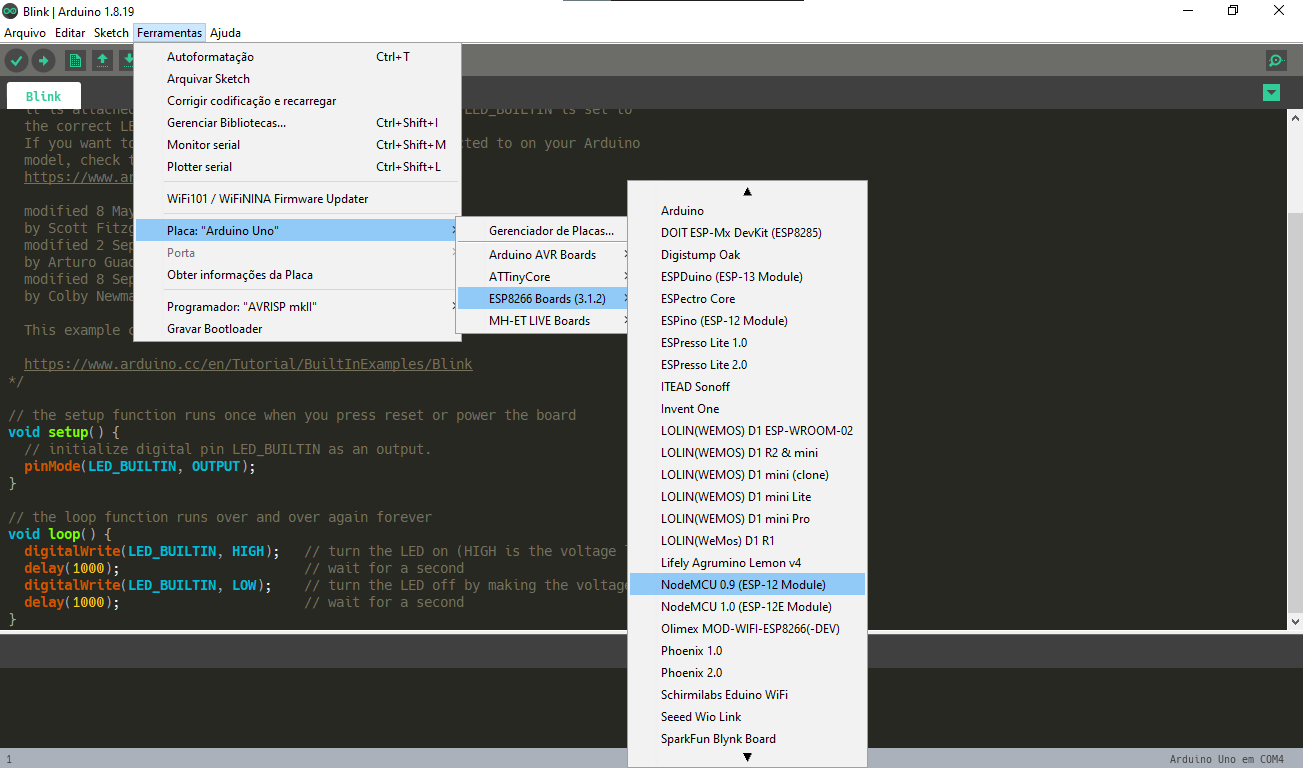The image size is (1303, 768).
Task: Select NodeMCU 0.9 (ESP-12 Module)
Action: point(747,585)
